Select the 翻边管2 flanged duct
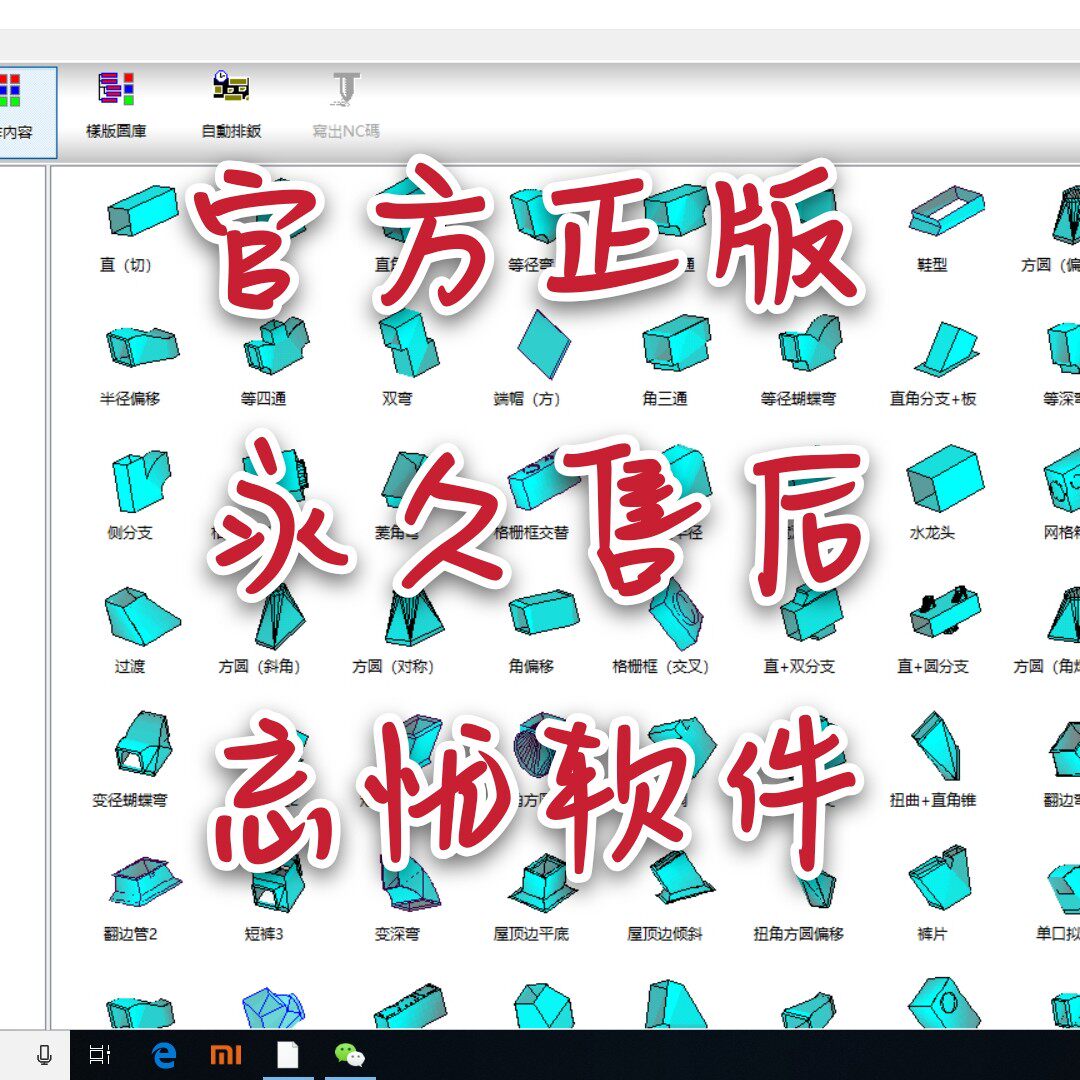 tap(145, 880)
